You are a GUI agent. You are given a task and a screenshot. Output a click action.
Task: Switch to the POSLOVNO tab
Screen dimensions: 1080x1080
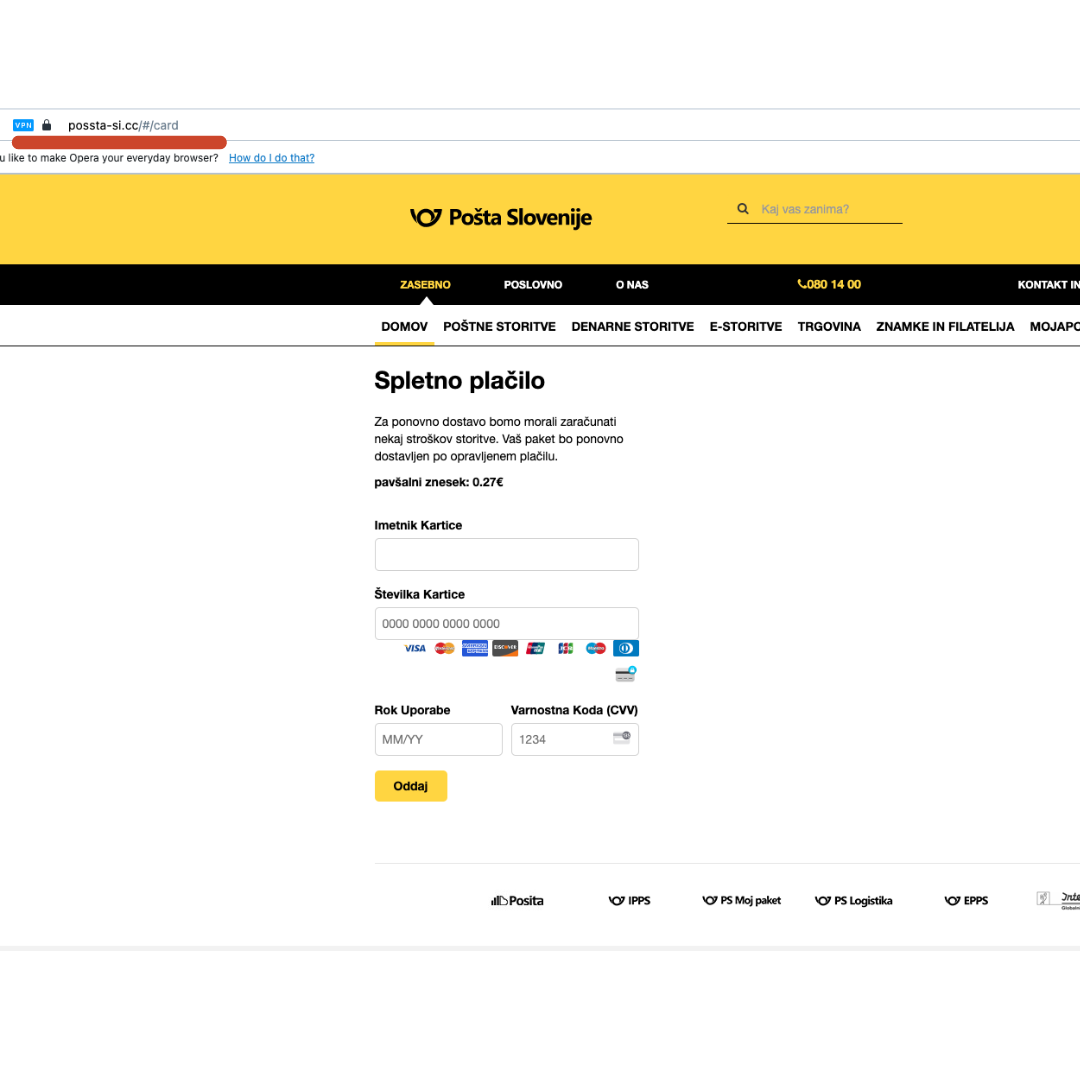tap(532, 284)
